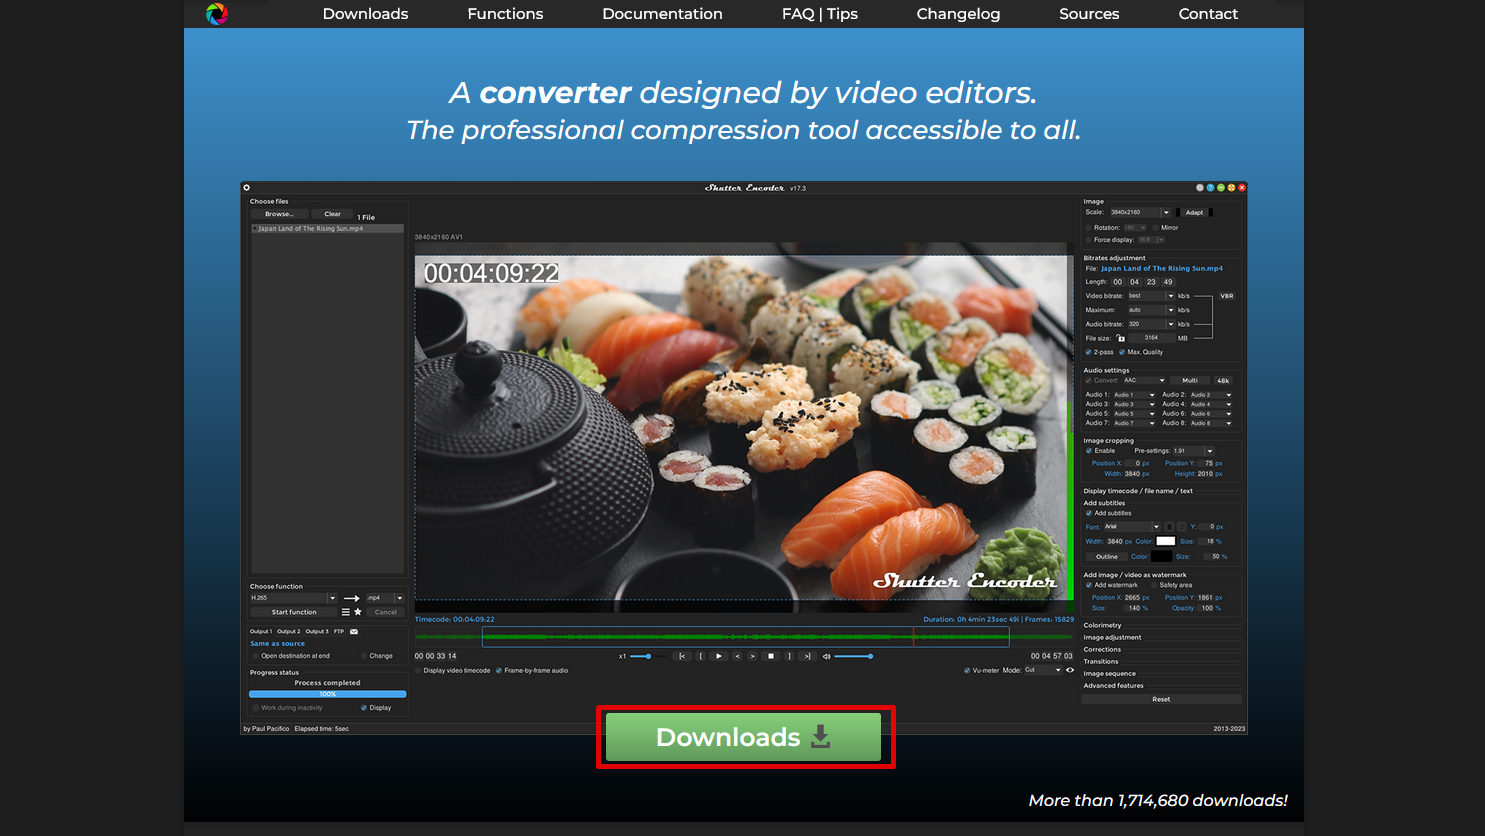The image size is (1485, 836).
Task: Click the download arrow icon on Downloads button
Action: click(x=821, y=737)
